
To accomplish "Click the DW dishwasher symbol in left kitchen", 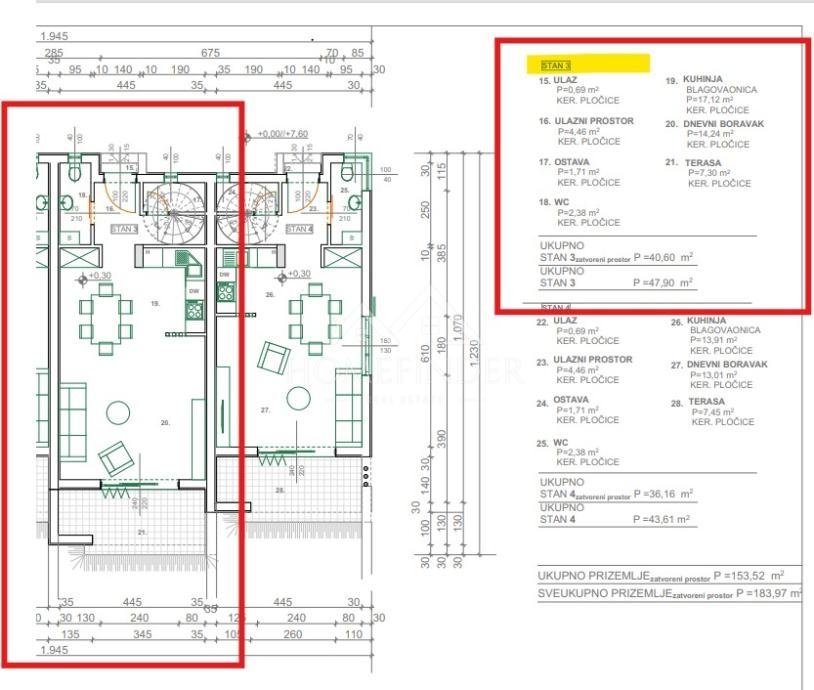I will (x=194, y=291).
